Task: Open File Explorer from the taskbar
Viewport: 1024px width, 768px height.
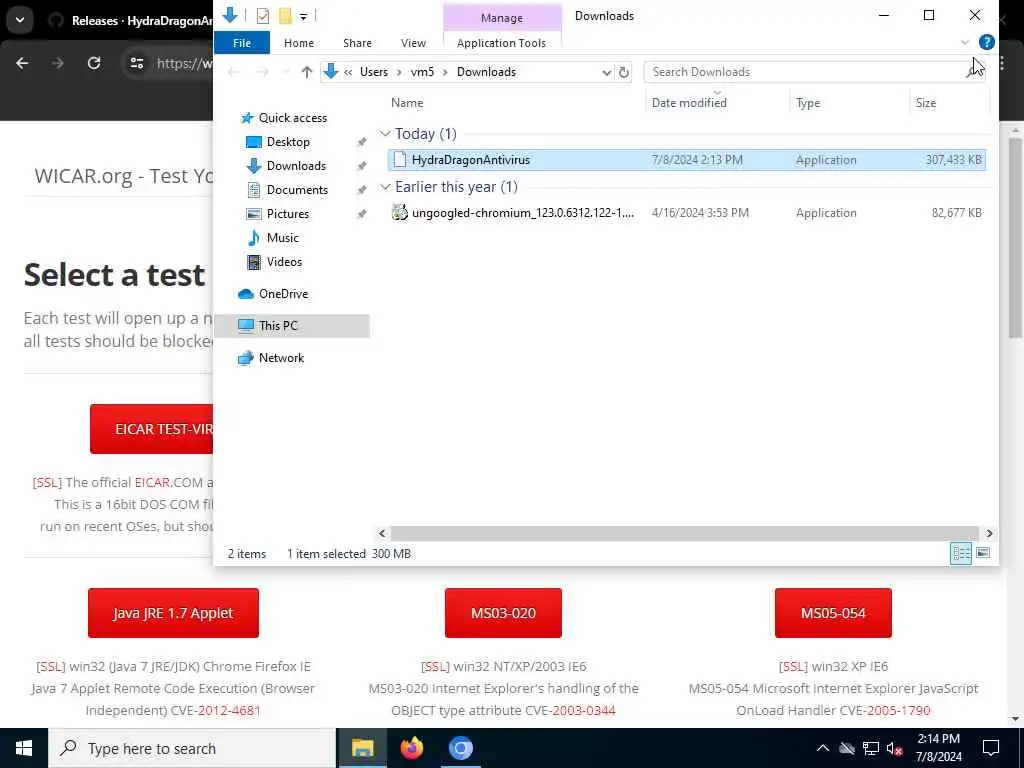Action: (x=362, y=748)
